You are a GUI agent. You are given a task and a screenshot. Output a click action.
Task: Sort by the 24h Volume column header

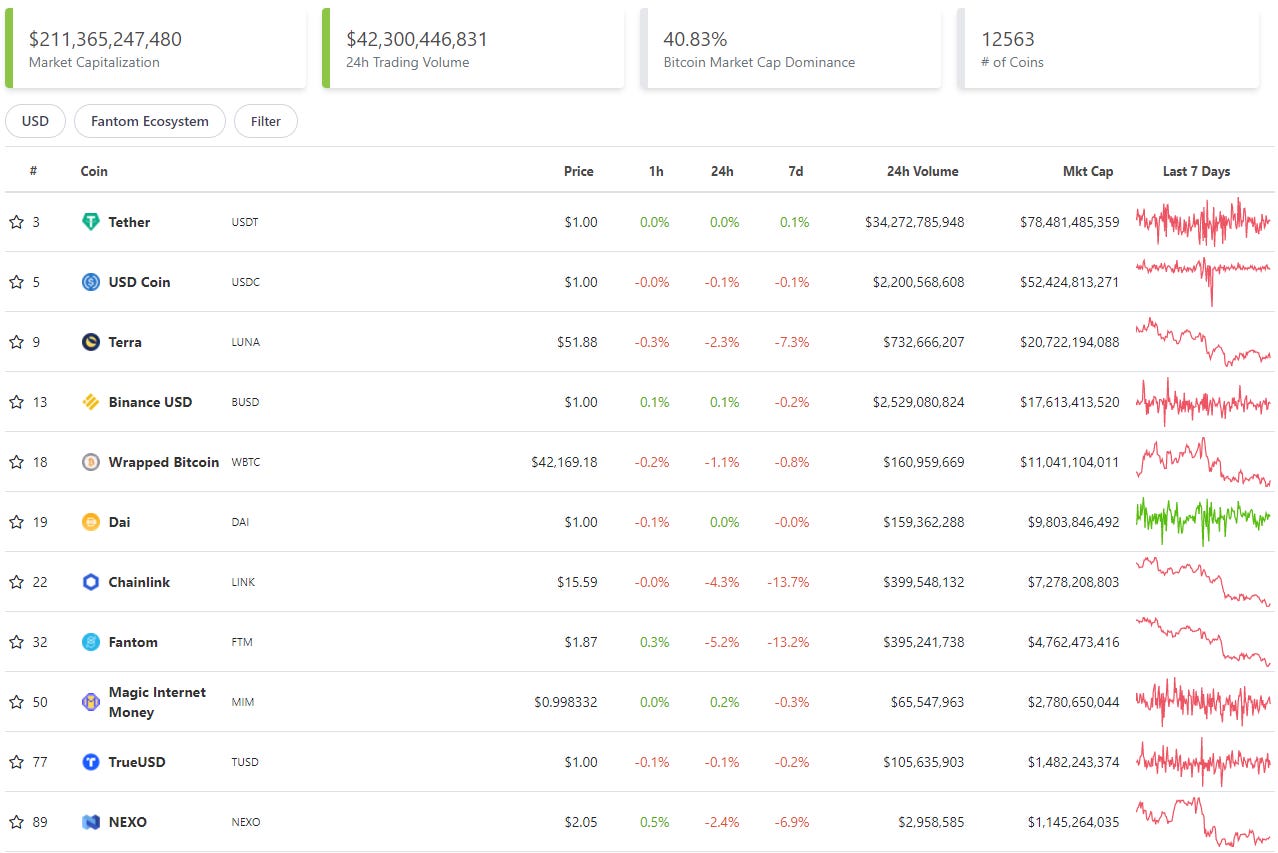tap(923, 171)
